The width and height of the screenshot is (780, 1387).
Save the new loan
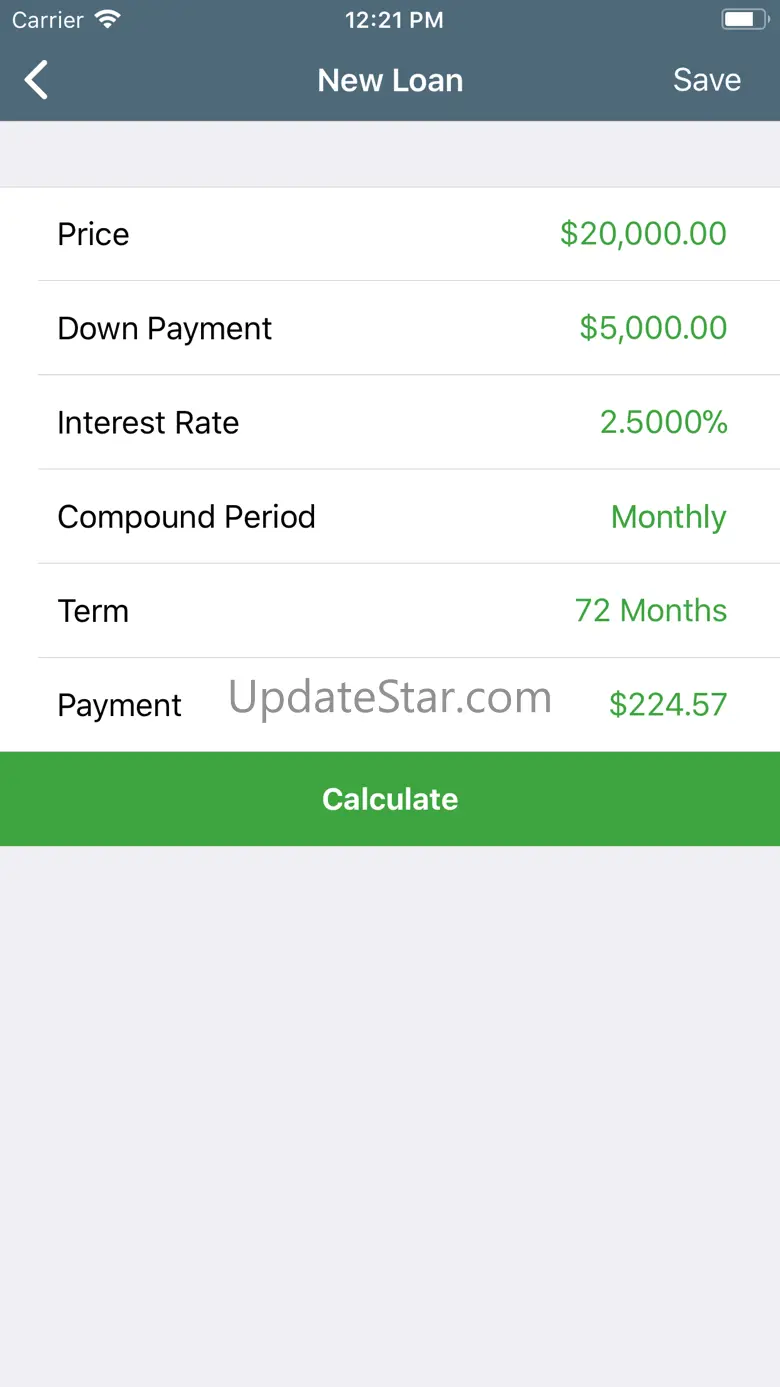tap(706, 80)
